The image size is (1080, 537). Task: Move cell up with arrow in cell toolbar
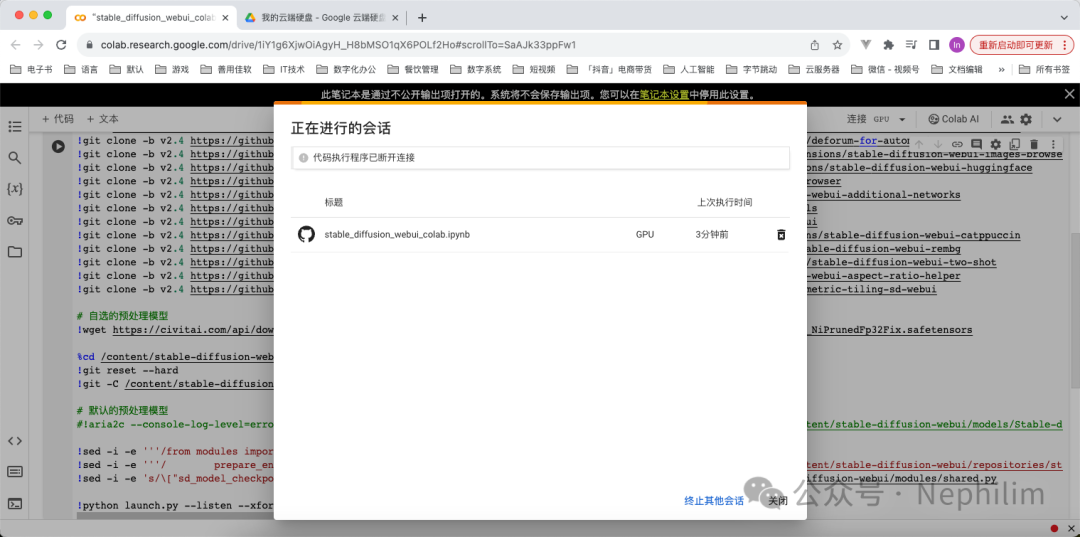tap(919, 144)
